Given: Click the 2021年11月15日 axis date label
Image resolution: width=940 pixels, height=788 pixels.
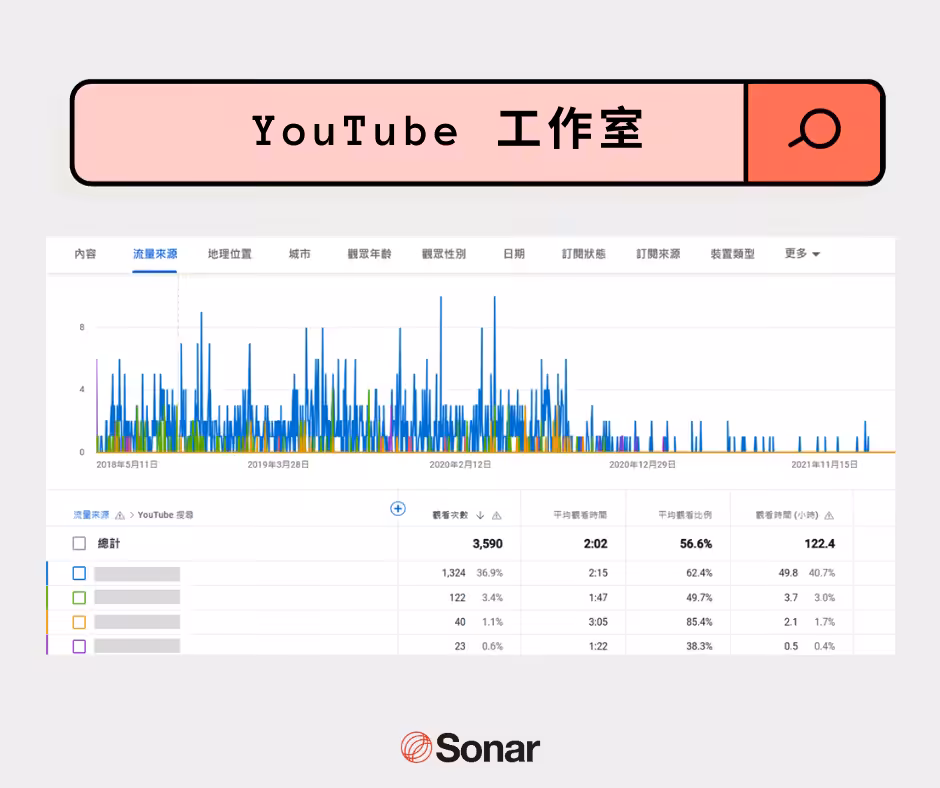Looking at the screenshot, I should point(824,465).
